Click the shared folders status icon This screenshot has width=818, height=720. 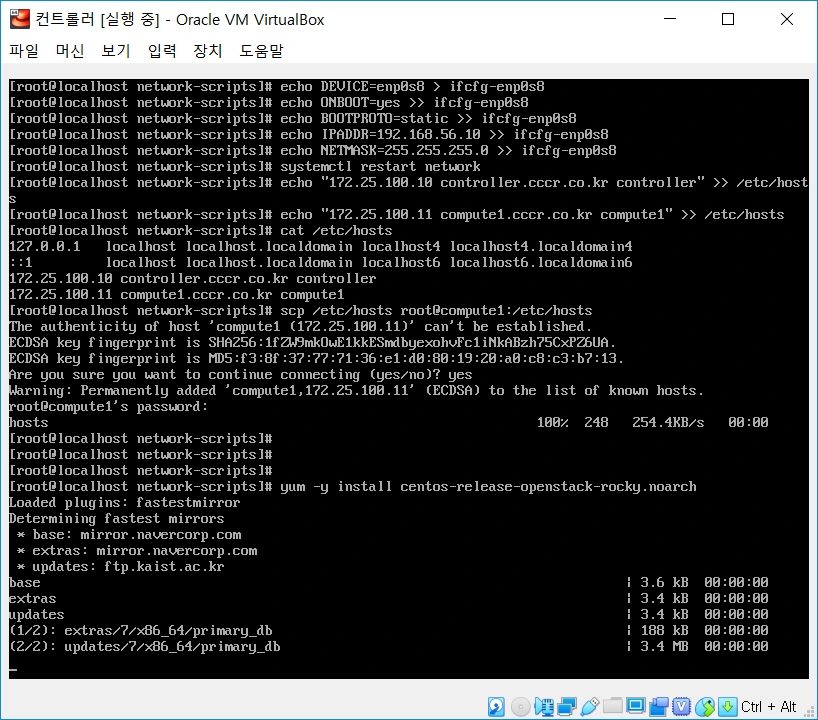click(612, 706)
